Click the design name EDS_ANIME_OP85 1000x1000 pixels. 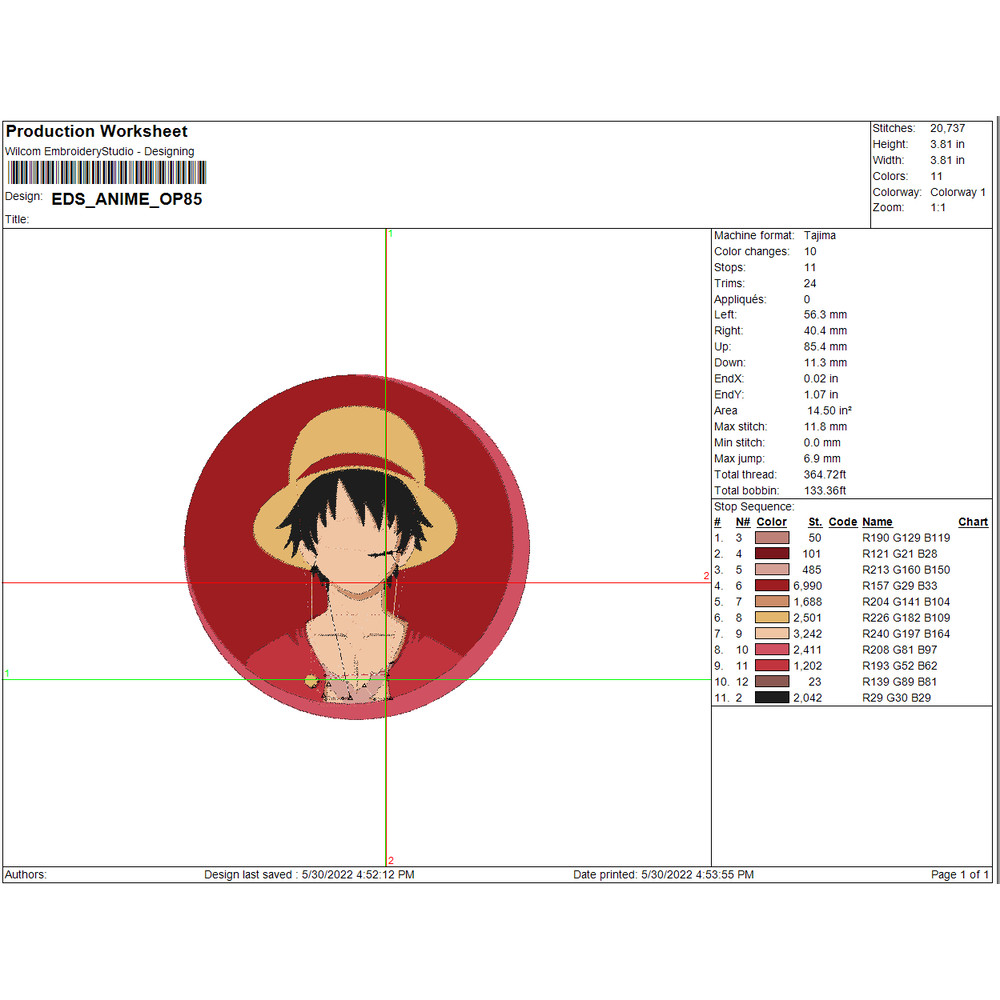(127, 199)
